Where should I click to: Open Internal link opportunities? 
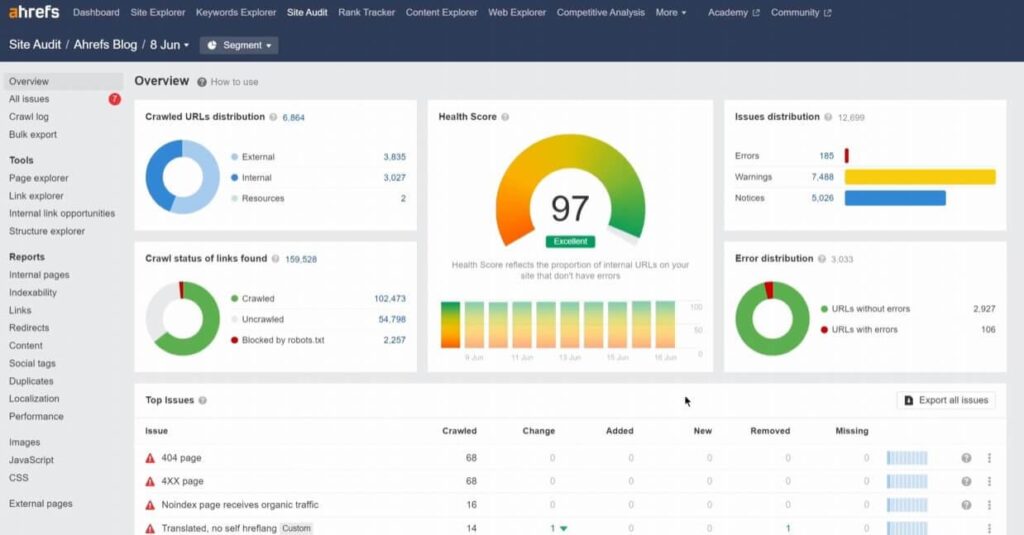tap(62, 214)
